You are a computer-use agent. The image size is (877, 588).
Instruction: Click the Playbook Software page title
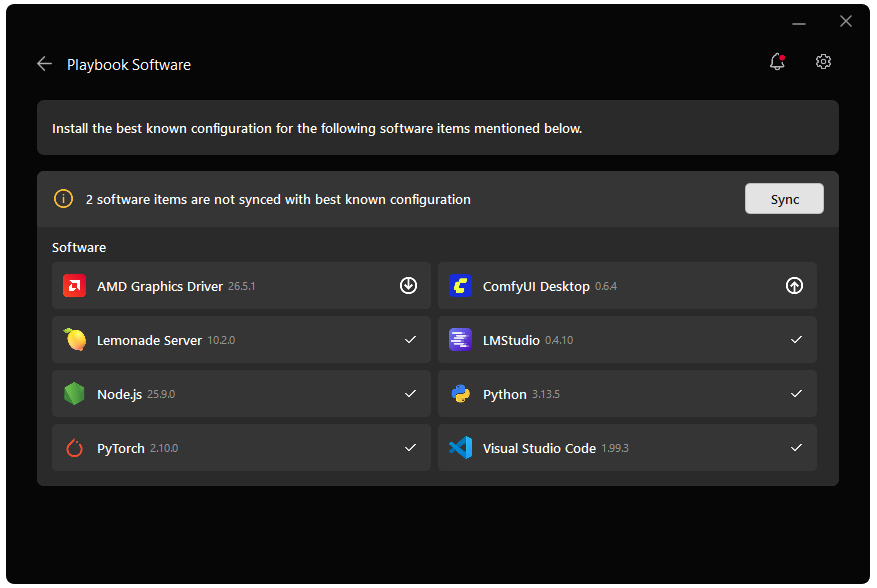click(x=129, y=65)
